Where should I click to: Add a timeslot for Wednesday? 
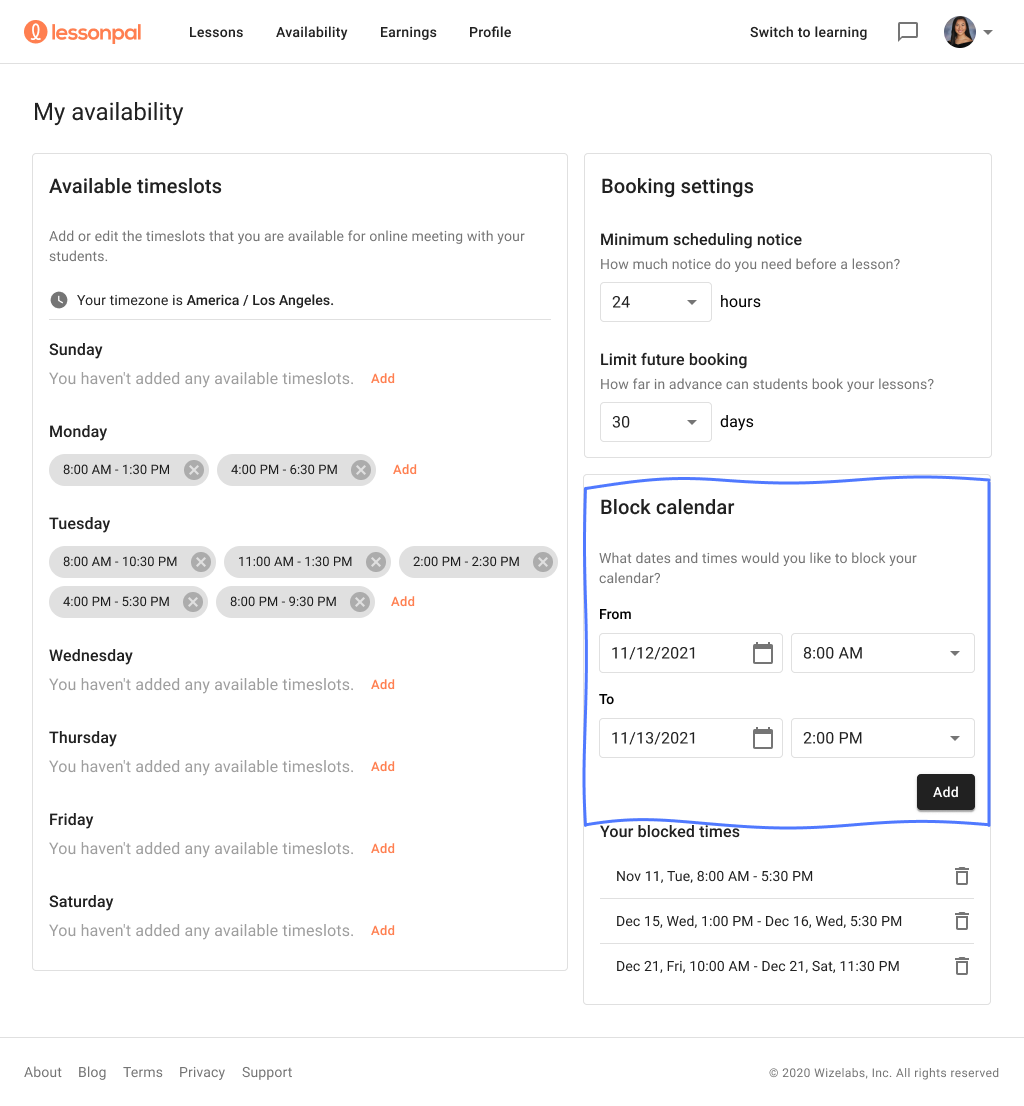point(383,685)
